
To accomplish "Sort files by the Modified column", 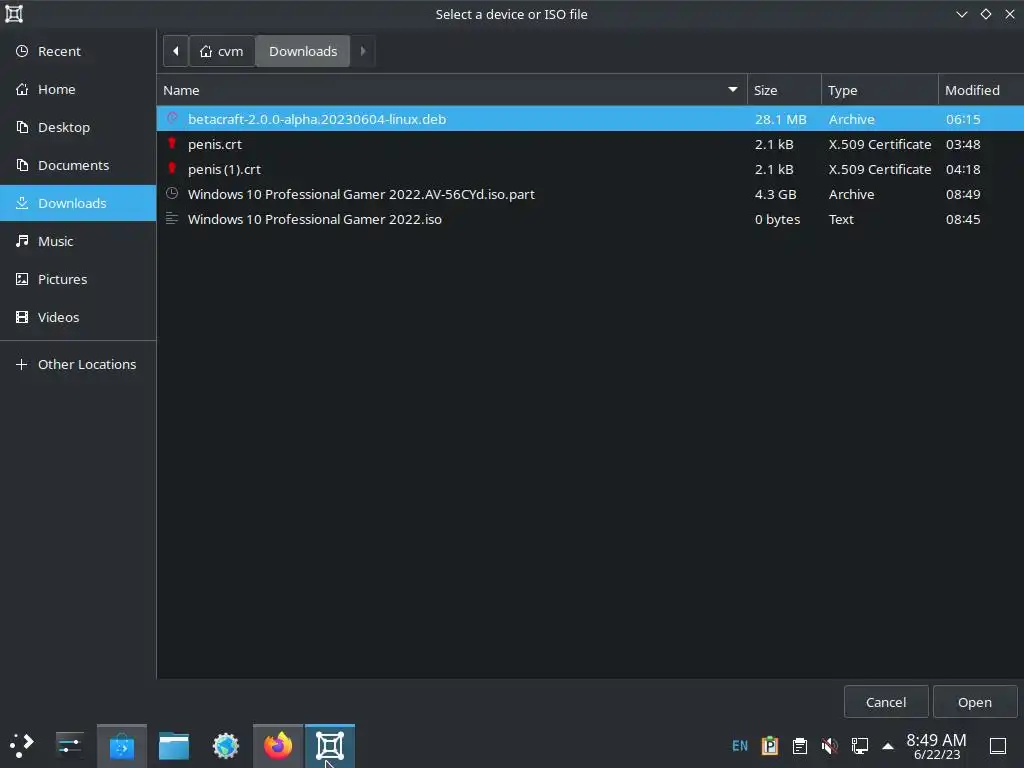I will [981, 90].
